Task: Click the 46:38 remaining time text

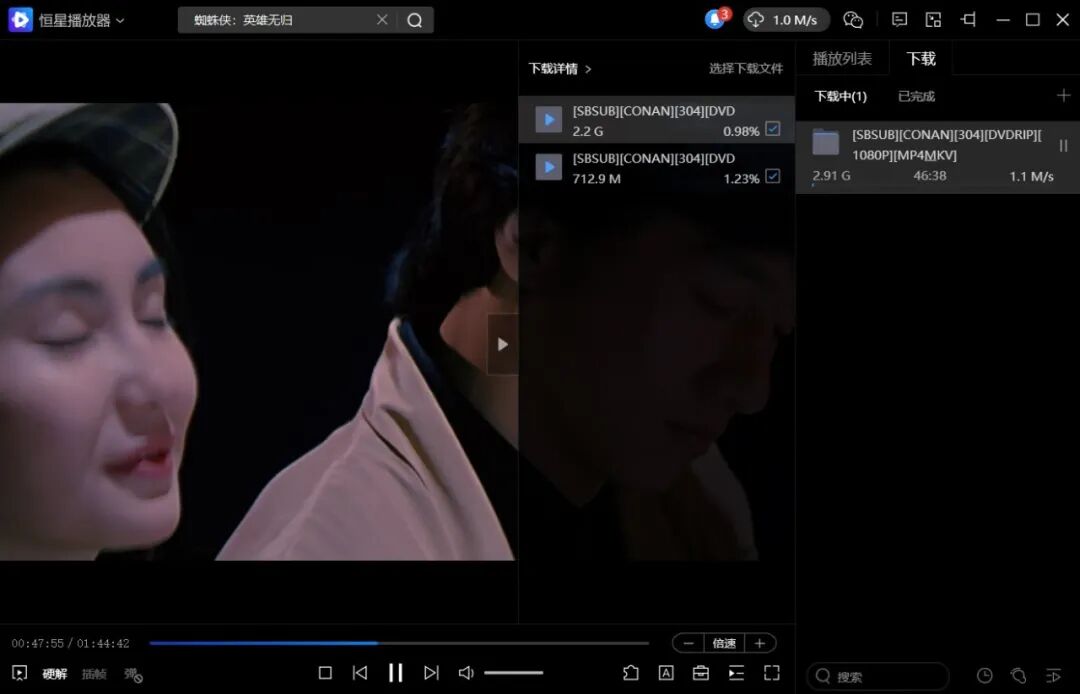Action: pos(929,176)
